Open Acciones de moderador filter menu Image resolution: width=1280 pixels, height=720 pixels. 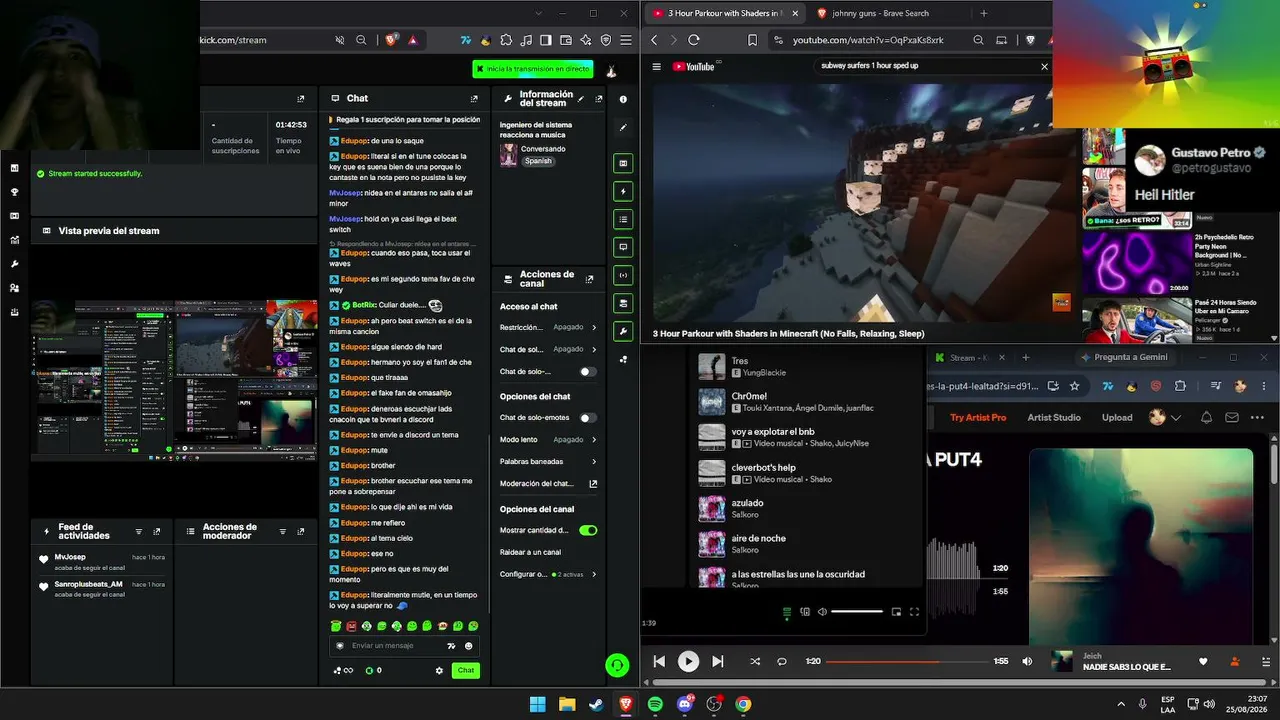pos(283,531)
